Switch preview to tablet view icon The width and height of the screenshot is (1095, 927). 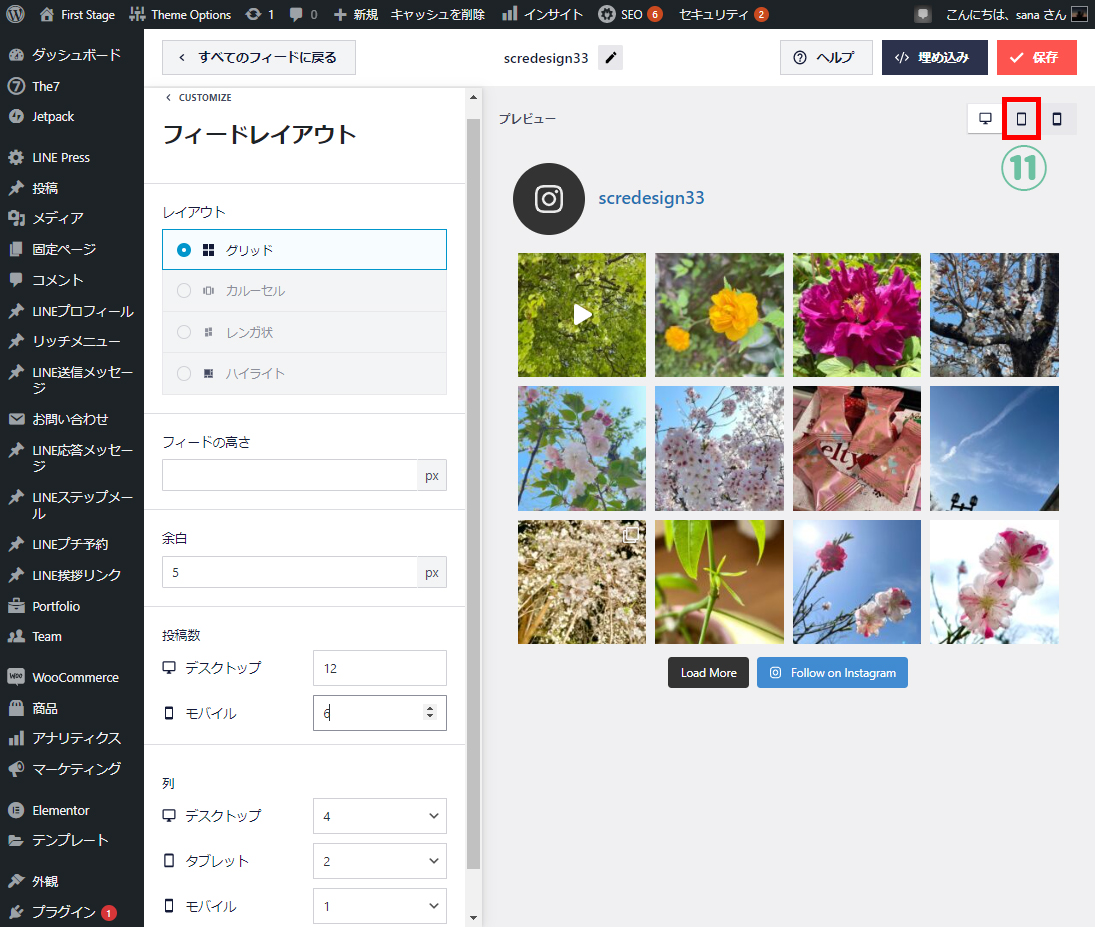(1021, 119)
